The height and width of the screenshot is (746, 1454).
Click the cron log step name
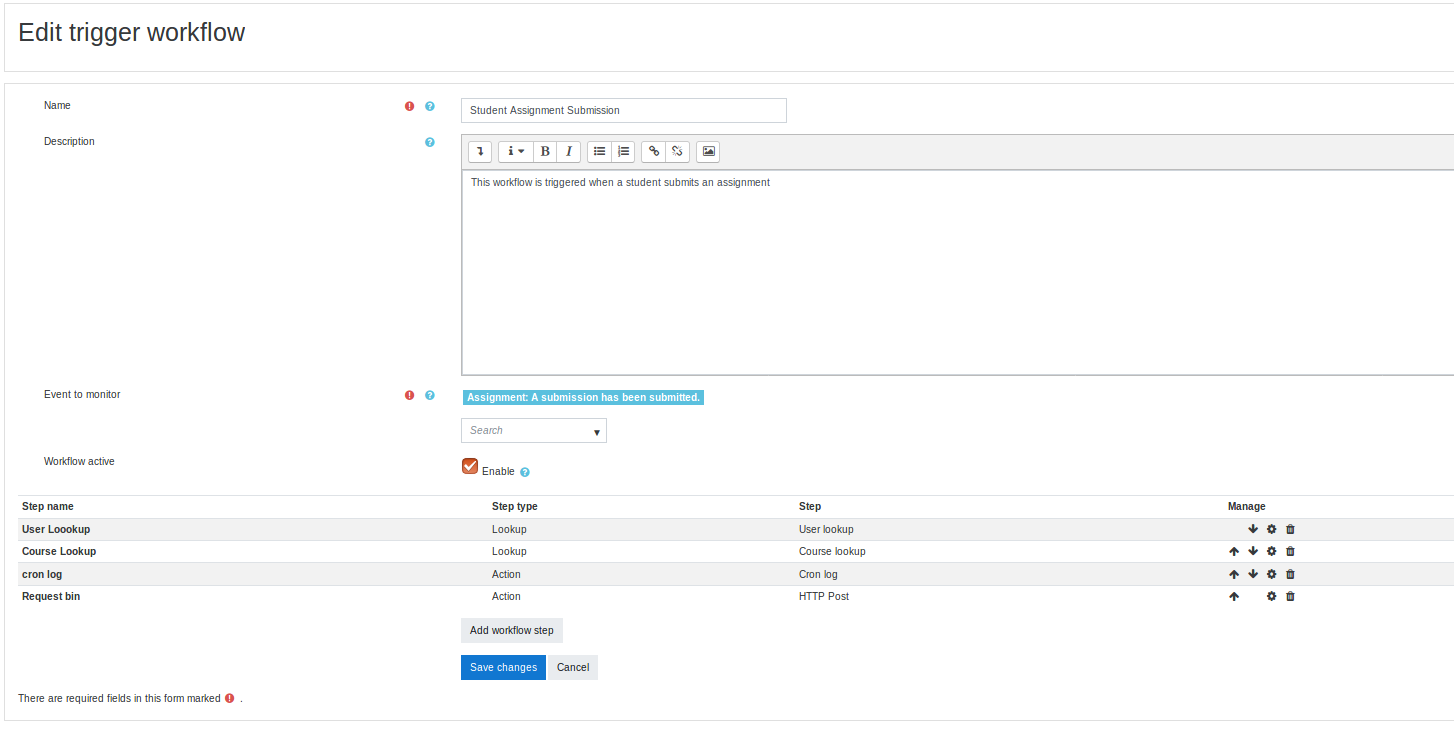click(42, 574)
